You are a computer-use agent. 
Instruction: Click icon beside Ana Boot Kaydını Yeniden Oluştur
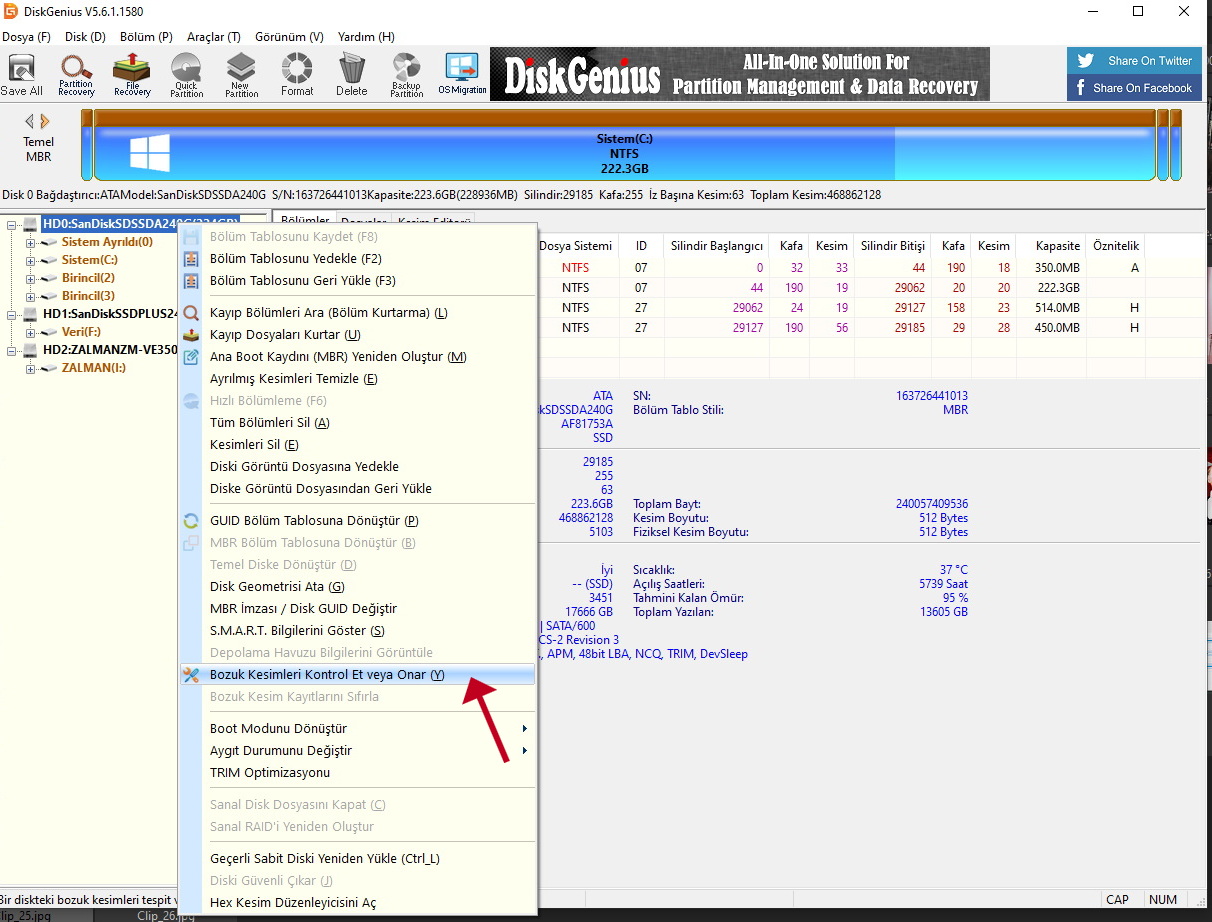tap(191, 357)
